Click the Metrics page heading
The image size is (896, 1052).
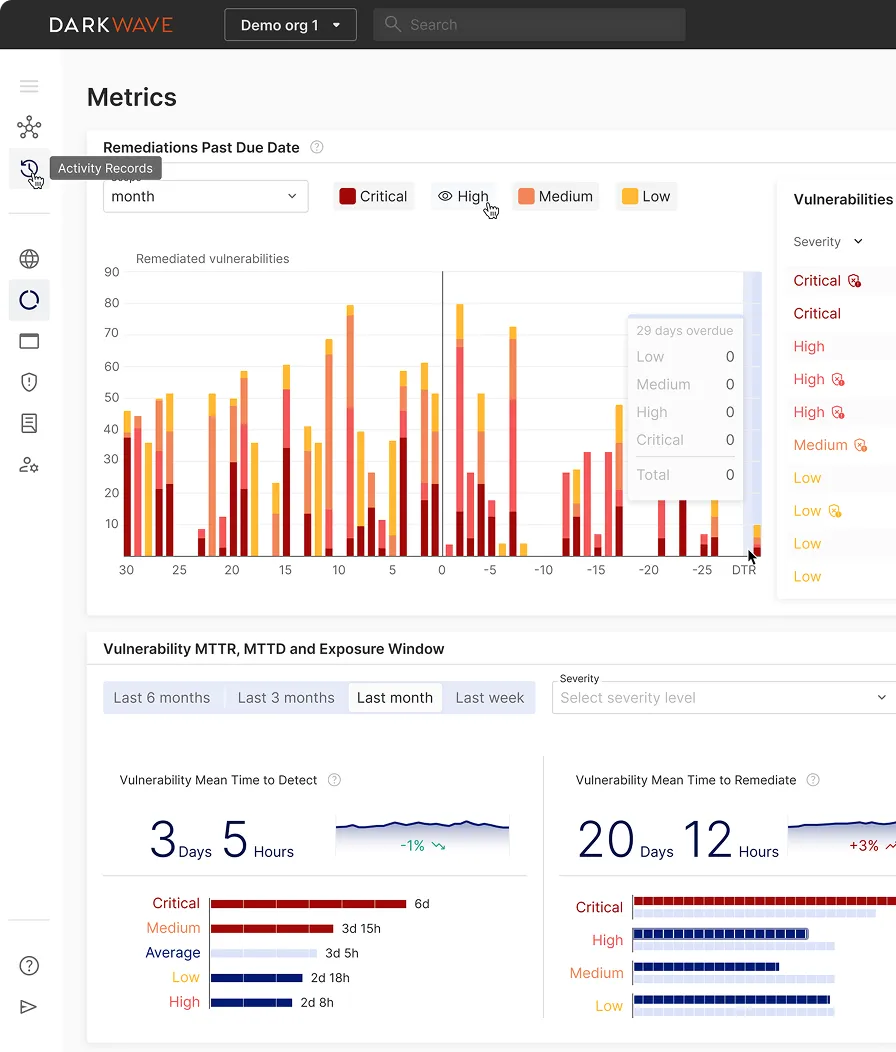click(132, 97)
